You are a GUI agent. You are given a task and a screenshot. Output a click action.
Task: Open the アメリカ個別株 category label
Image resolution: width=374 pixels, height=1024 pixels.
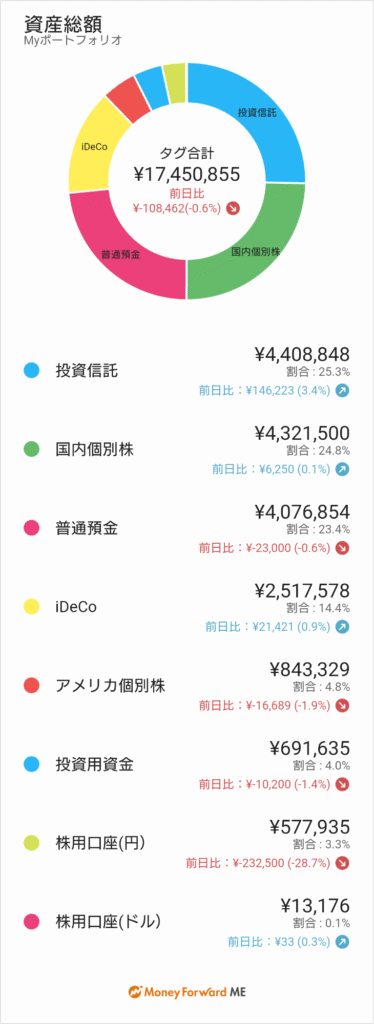tap(110, 685)
